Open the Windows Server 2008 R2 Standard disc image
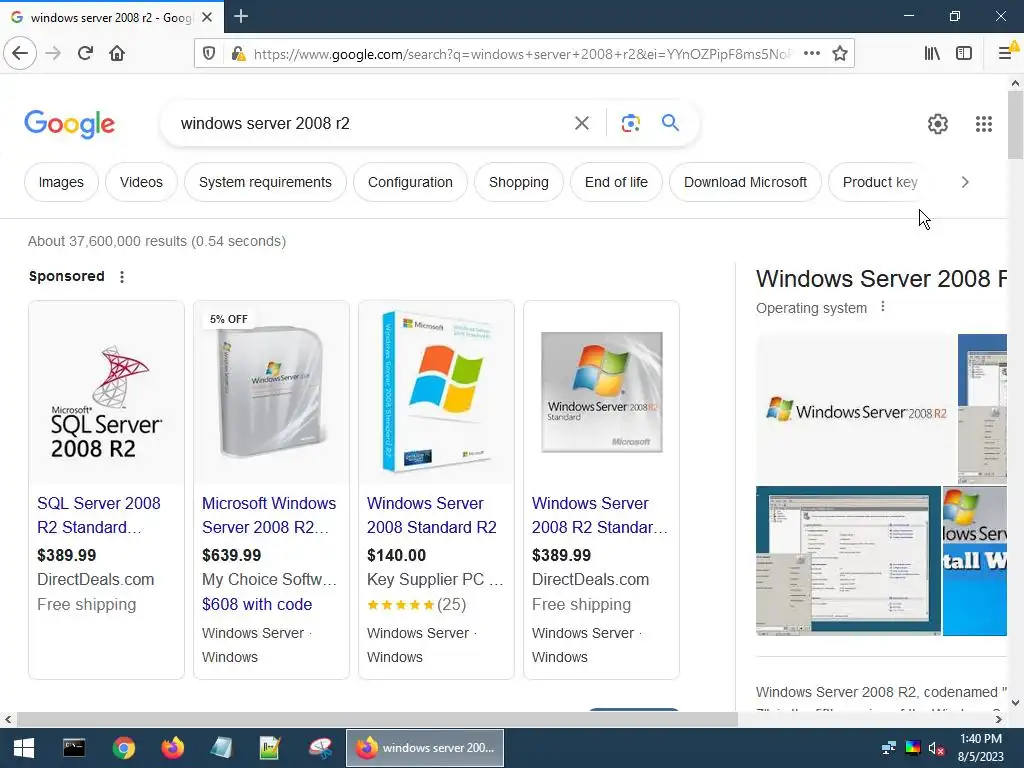The image size is (1024, 768). (601, 392)
